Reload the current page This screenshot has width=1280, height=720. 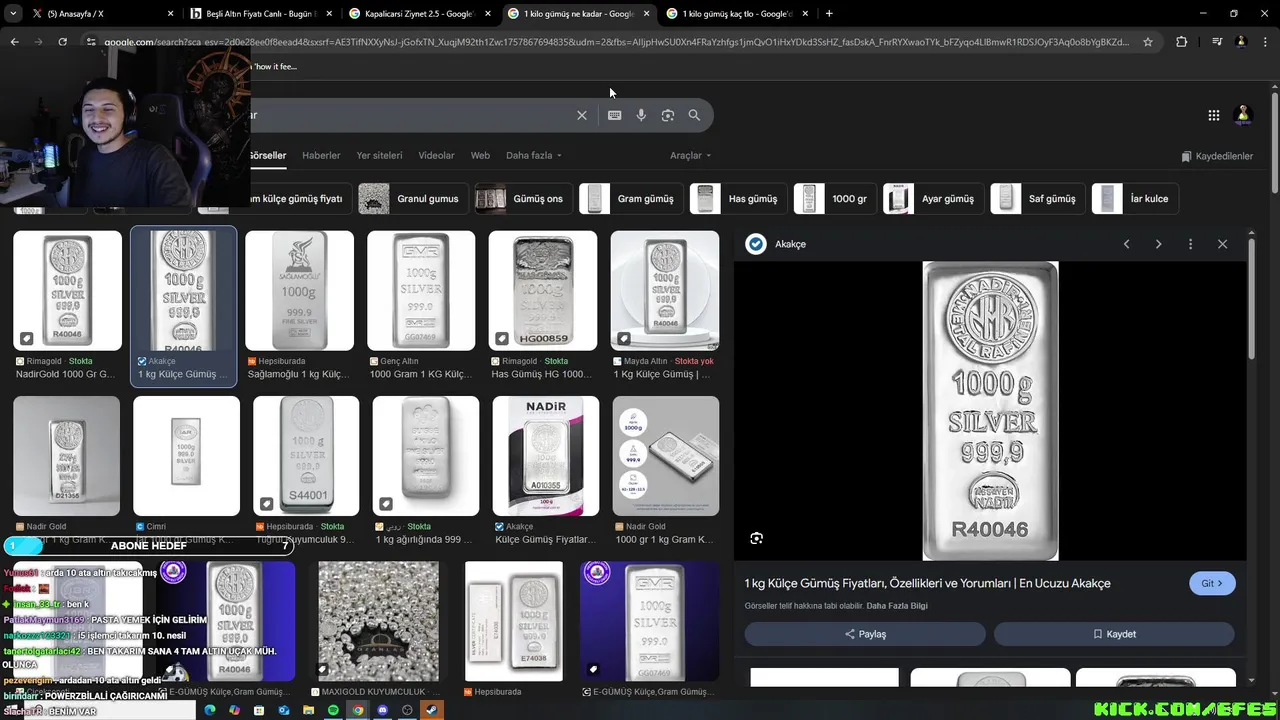pos(62,42)
